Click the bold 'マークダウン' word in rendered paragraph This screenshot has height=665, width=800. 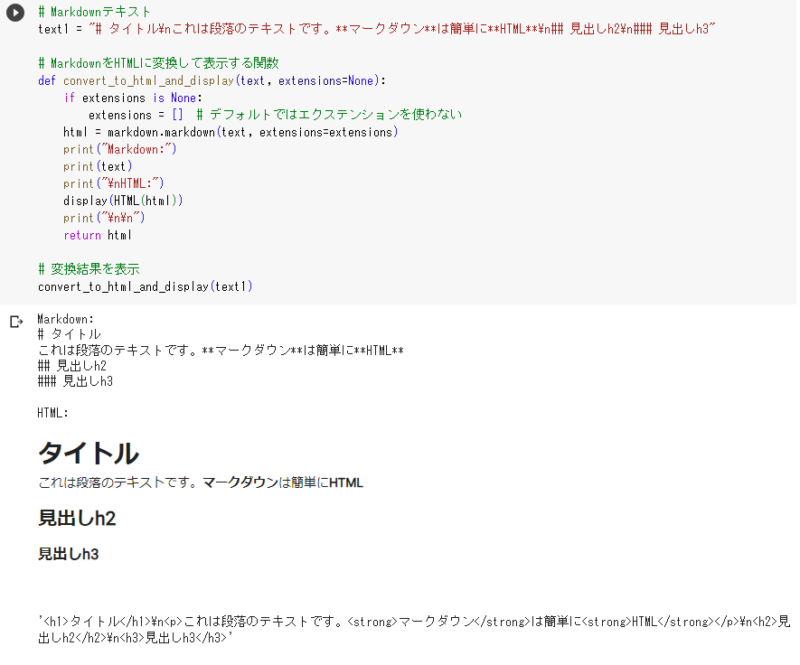pyautogui.click(x=239, y=483)
